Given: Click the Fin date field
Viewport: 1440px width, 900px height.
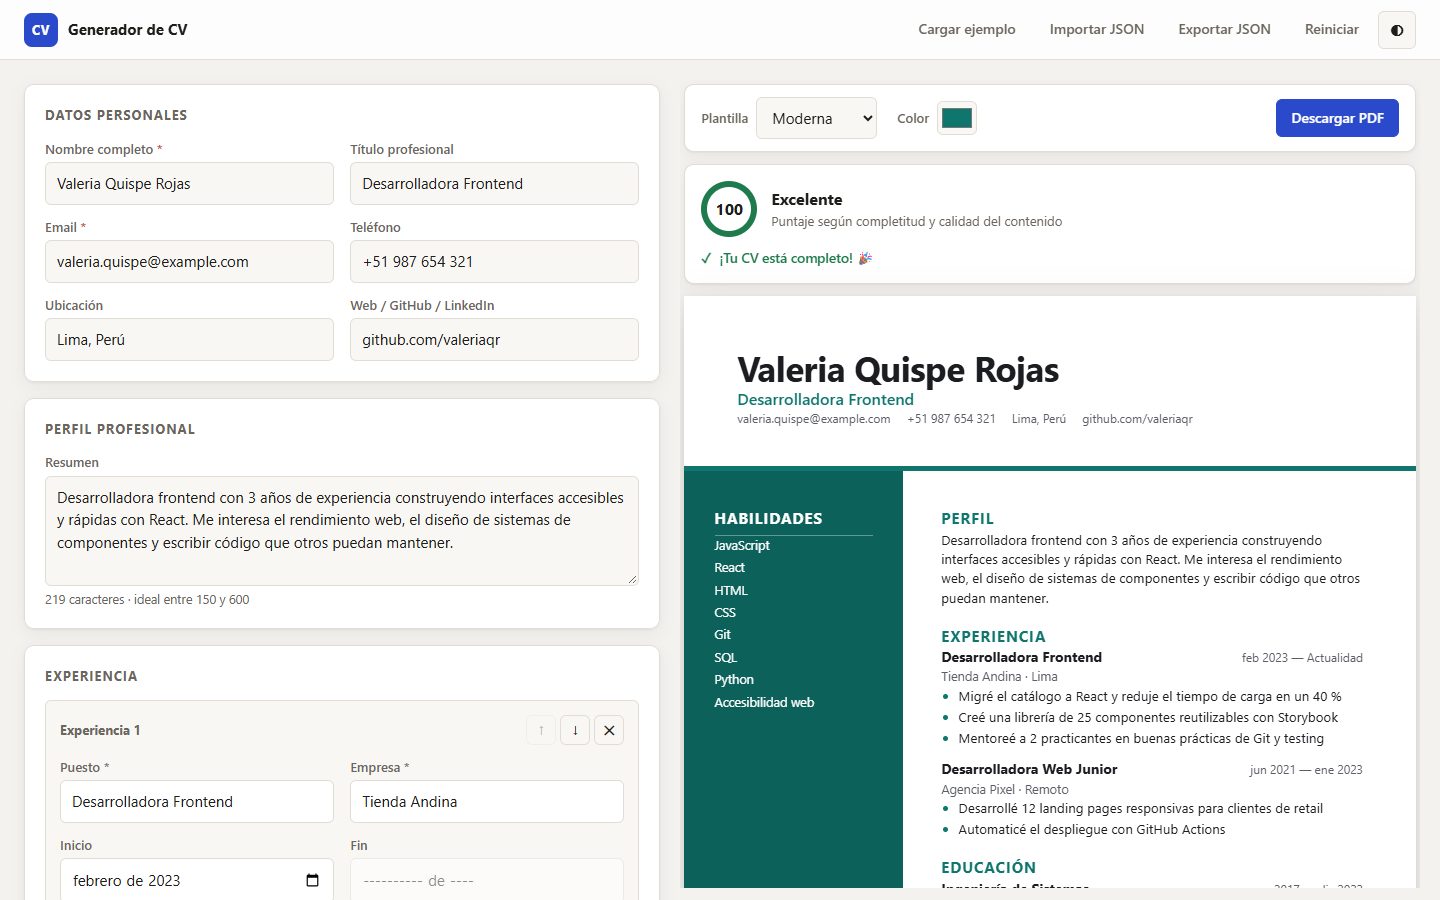Looking at the screenshot, I should 487,880.
